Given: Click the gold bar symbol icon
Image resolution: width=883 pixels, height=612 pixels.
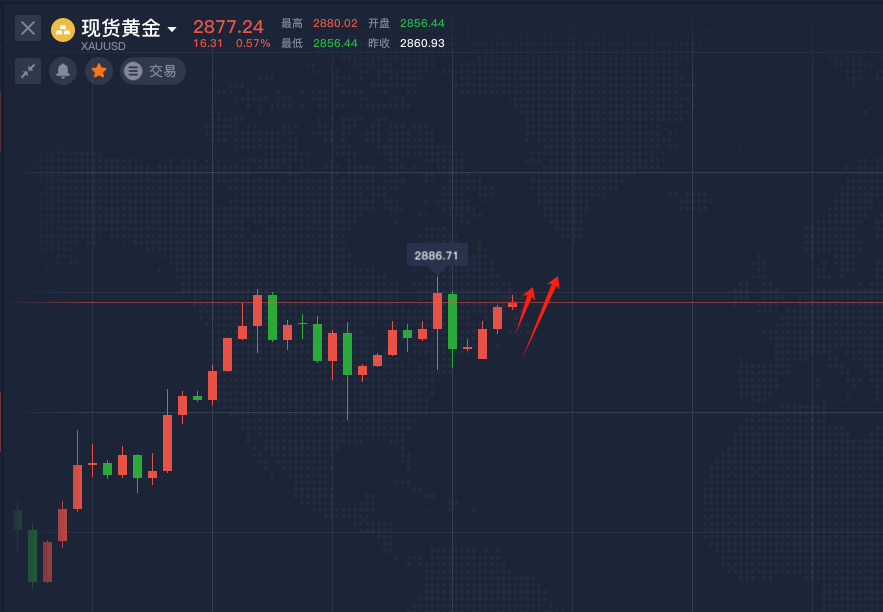Looking at the screenshot, I should pyautogui.click(x=63, y=29).
